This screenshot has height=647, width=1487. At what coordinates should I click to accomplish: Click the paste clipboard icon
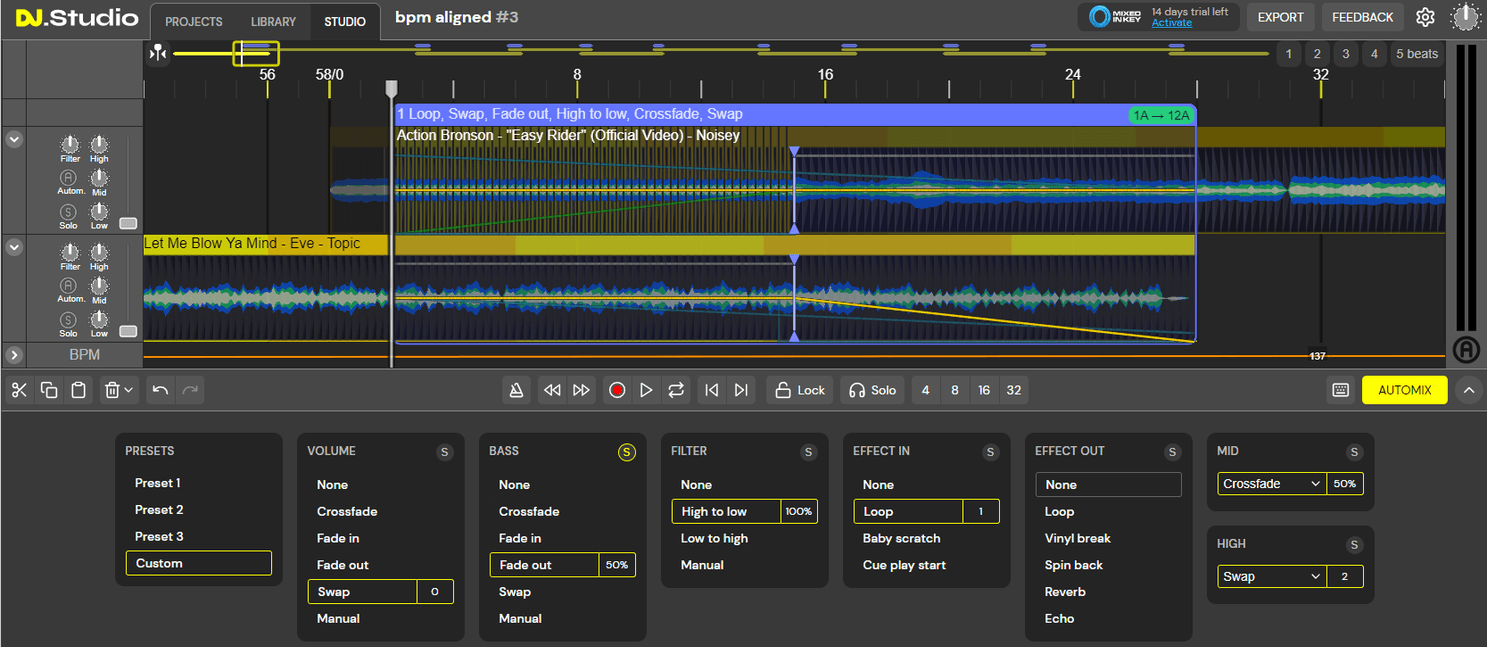coord(78,390)
